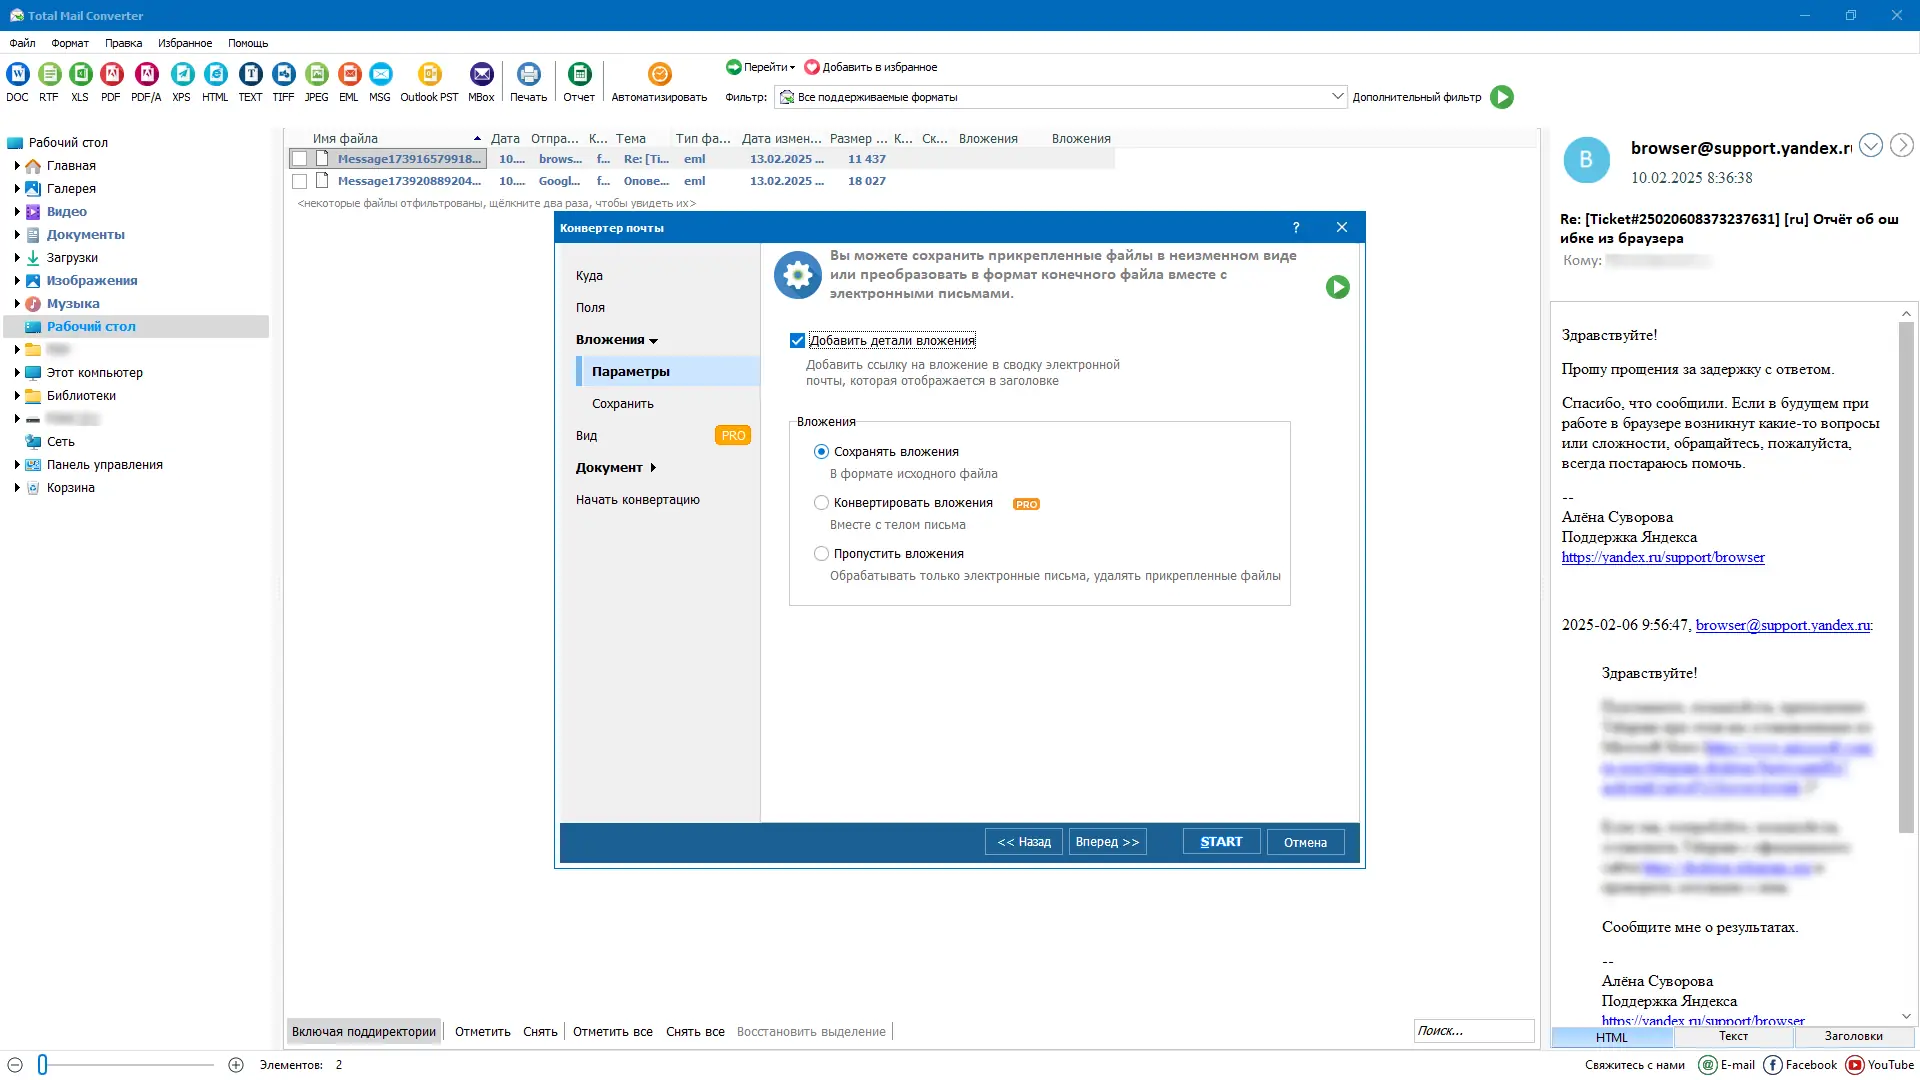Screen dimensions: 1920x1080
Task: Choose Конвертировать вложения radio option
Action: click(x=821, y=503)
